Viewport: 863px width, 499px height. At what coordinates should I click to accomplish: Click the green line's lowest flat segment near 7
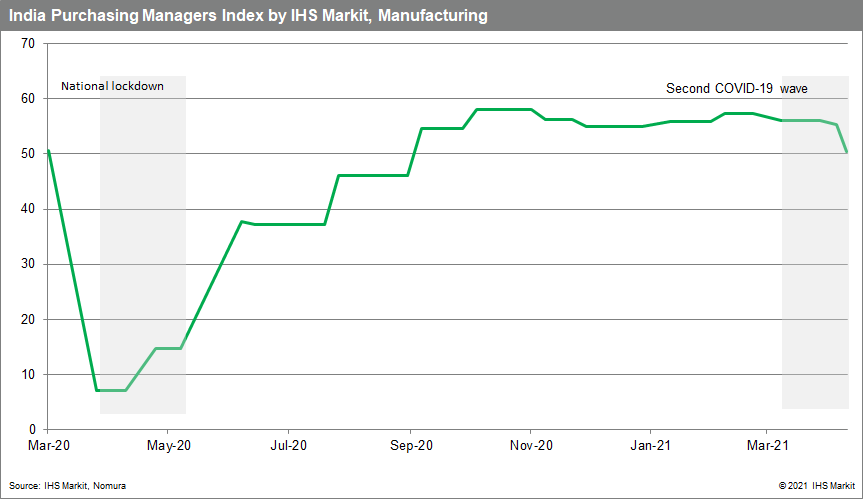pyautogui.click(x=110, y=390)
